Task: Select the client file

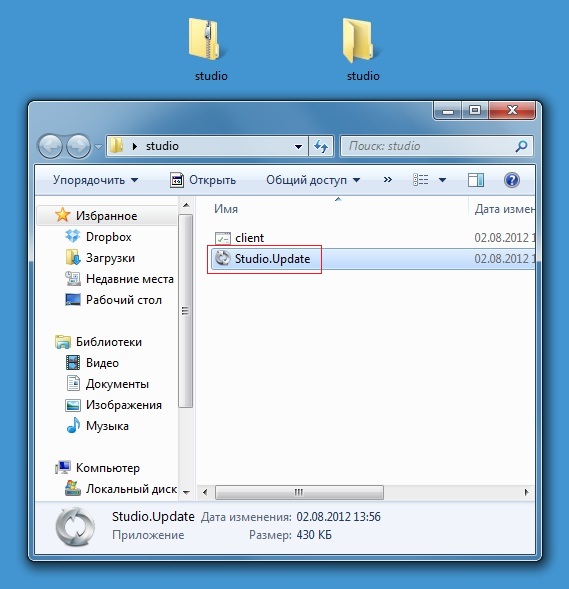Action: coord(373,238)
